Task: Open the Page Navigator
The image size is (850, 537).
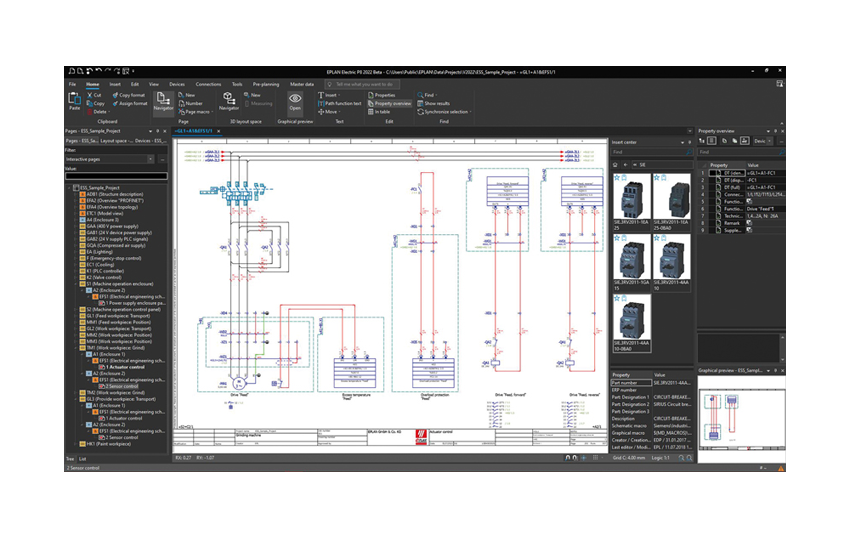Action: (x=163, y=101)
